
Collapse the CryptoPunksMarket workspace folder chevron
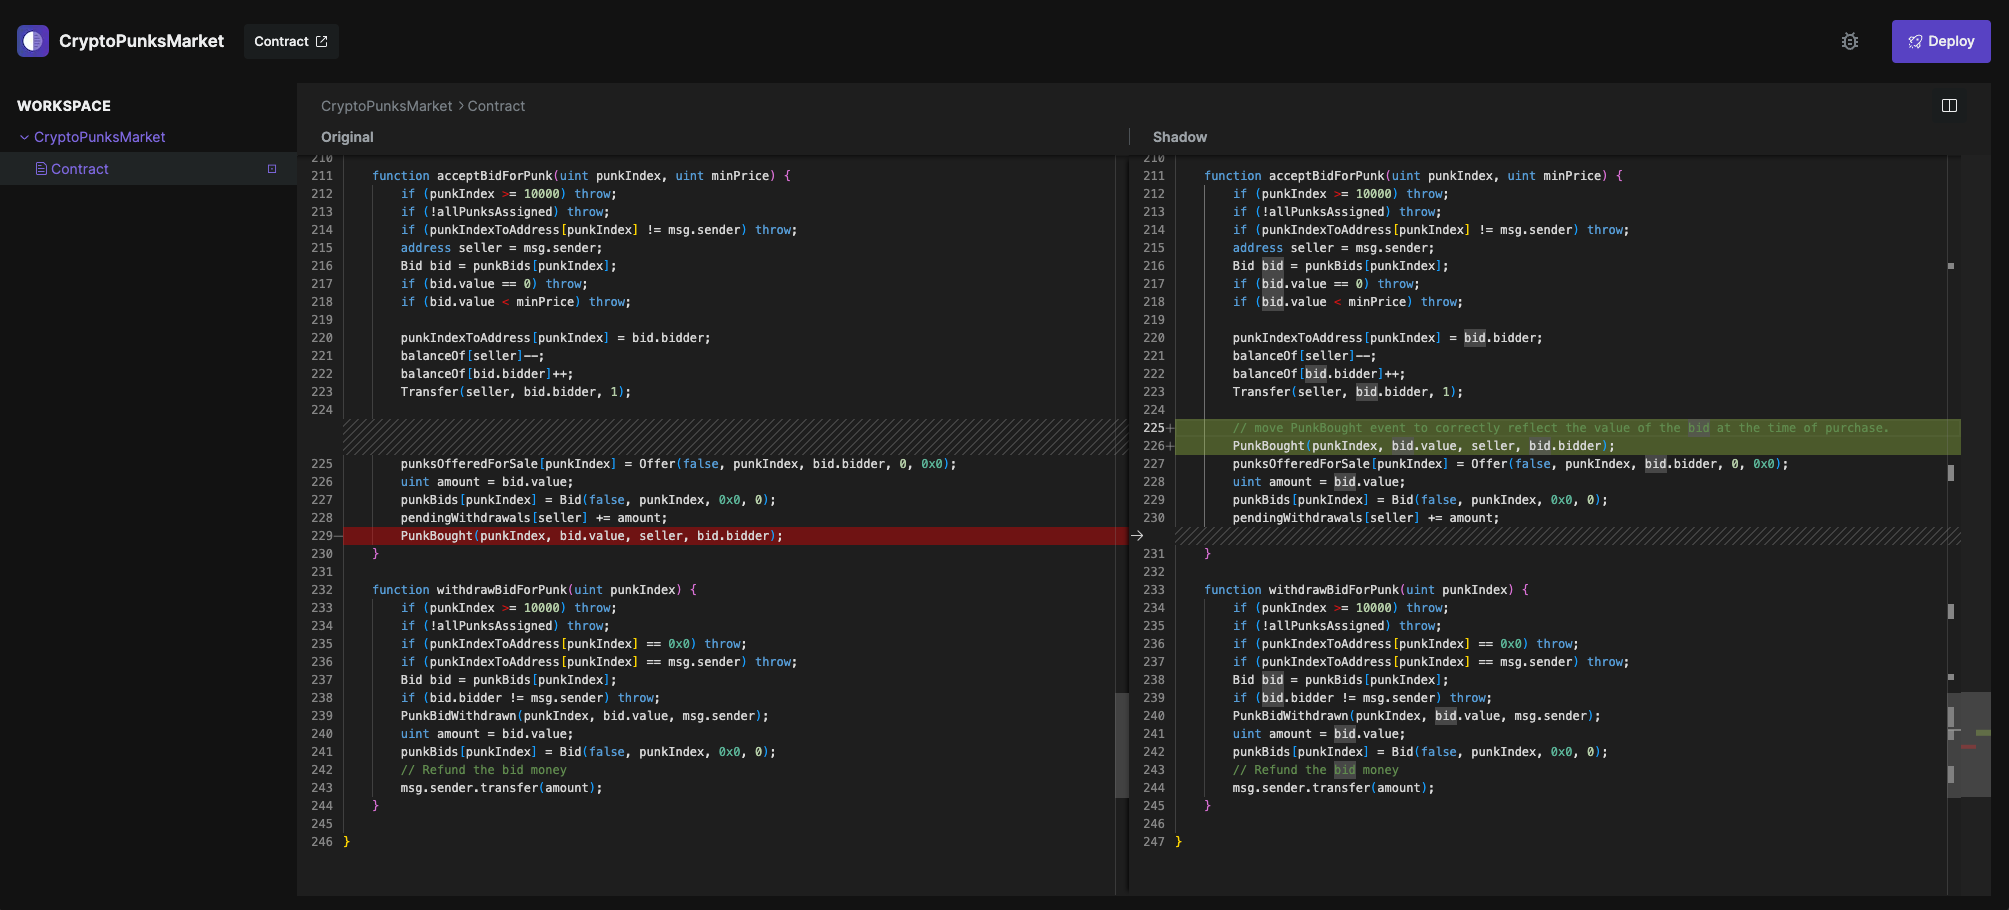pos(24,137)
